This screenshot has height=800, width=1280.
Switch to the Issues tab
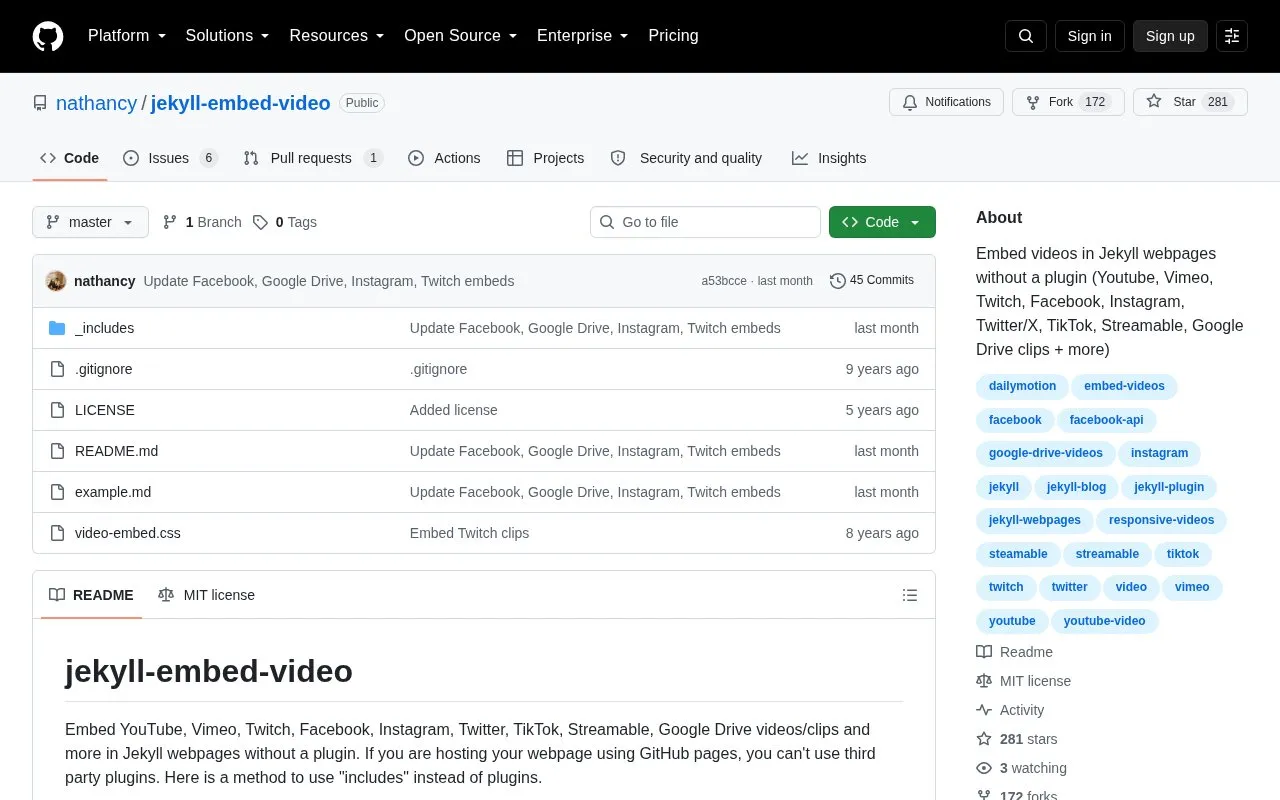point(170,158)
